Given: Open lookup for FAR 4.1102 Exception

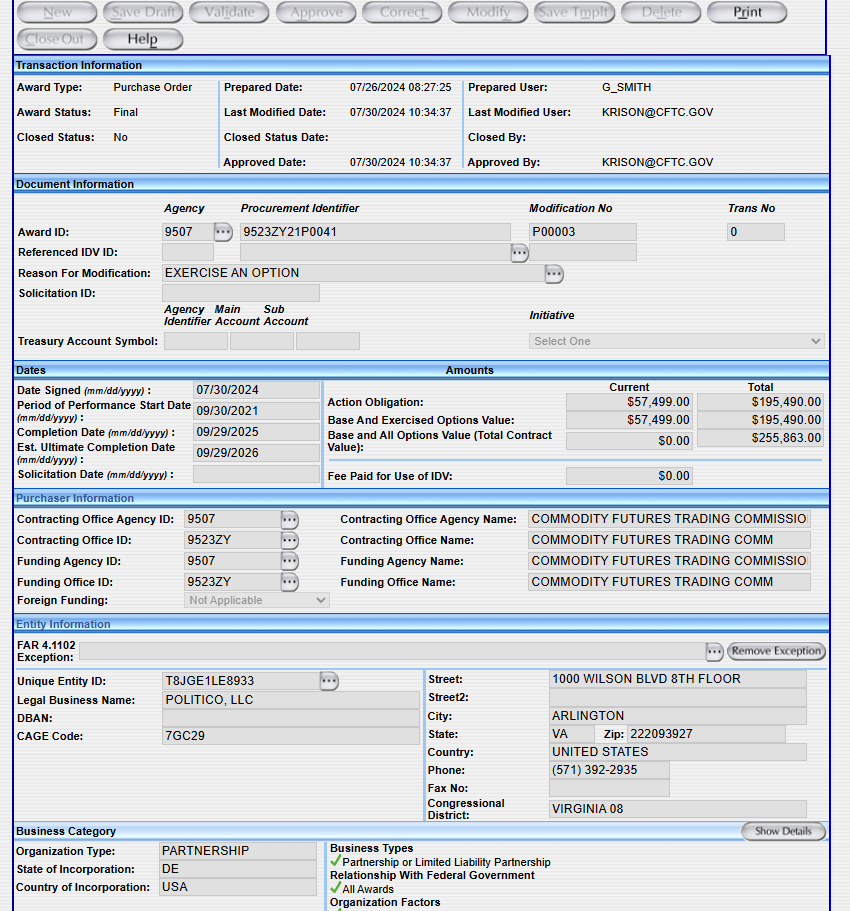Looking at the screenshot, I should click(x=715, y=652).
